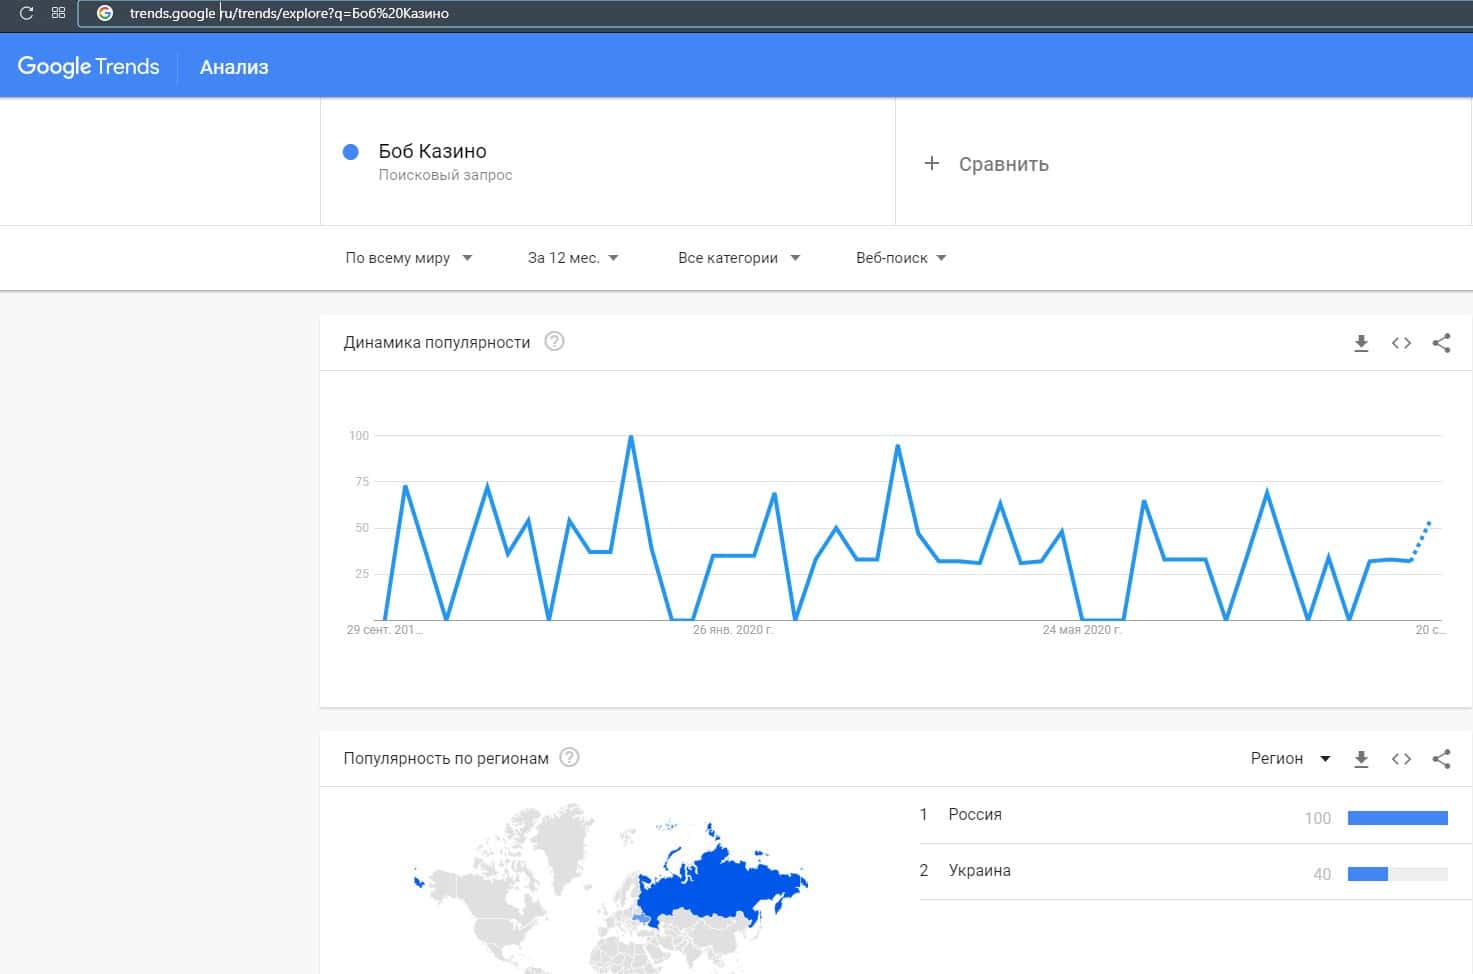Click the browser address bar URL
Viewport: 1473px width, 974px height.
point(289,13)
